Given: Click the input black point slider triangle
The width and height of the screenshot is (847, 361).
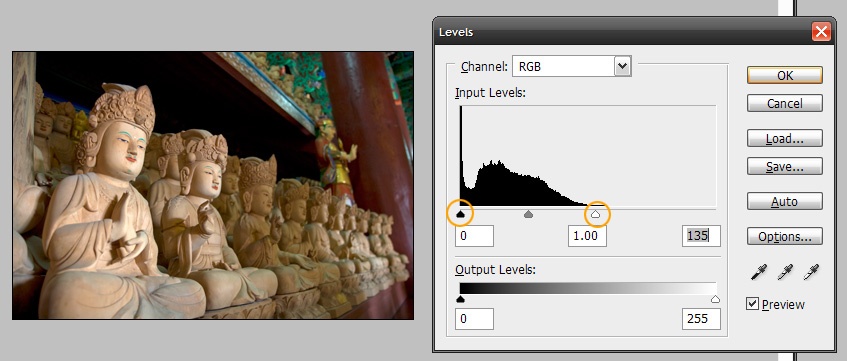Looking at the screenshot, I should point(460,215).
